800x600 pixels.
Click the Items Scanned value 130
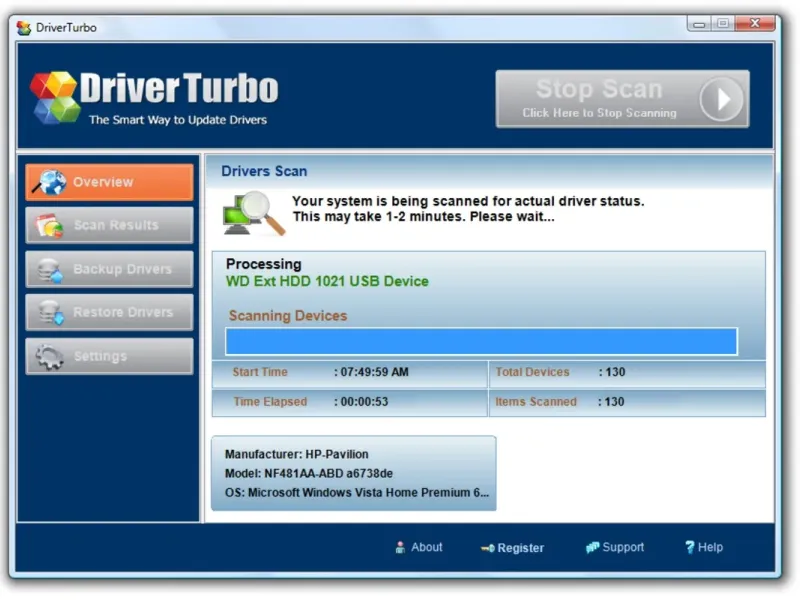pos(614,402)
